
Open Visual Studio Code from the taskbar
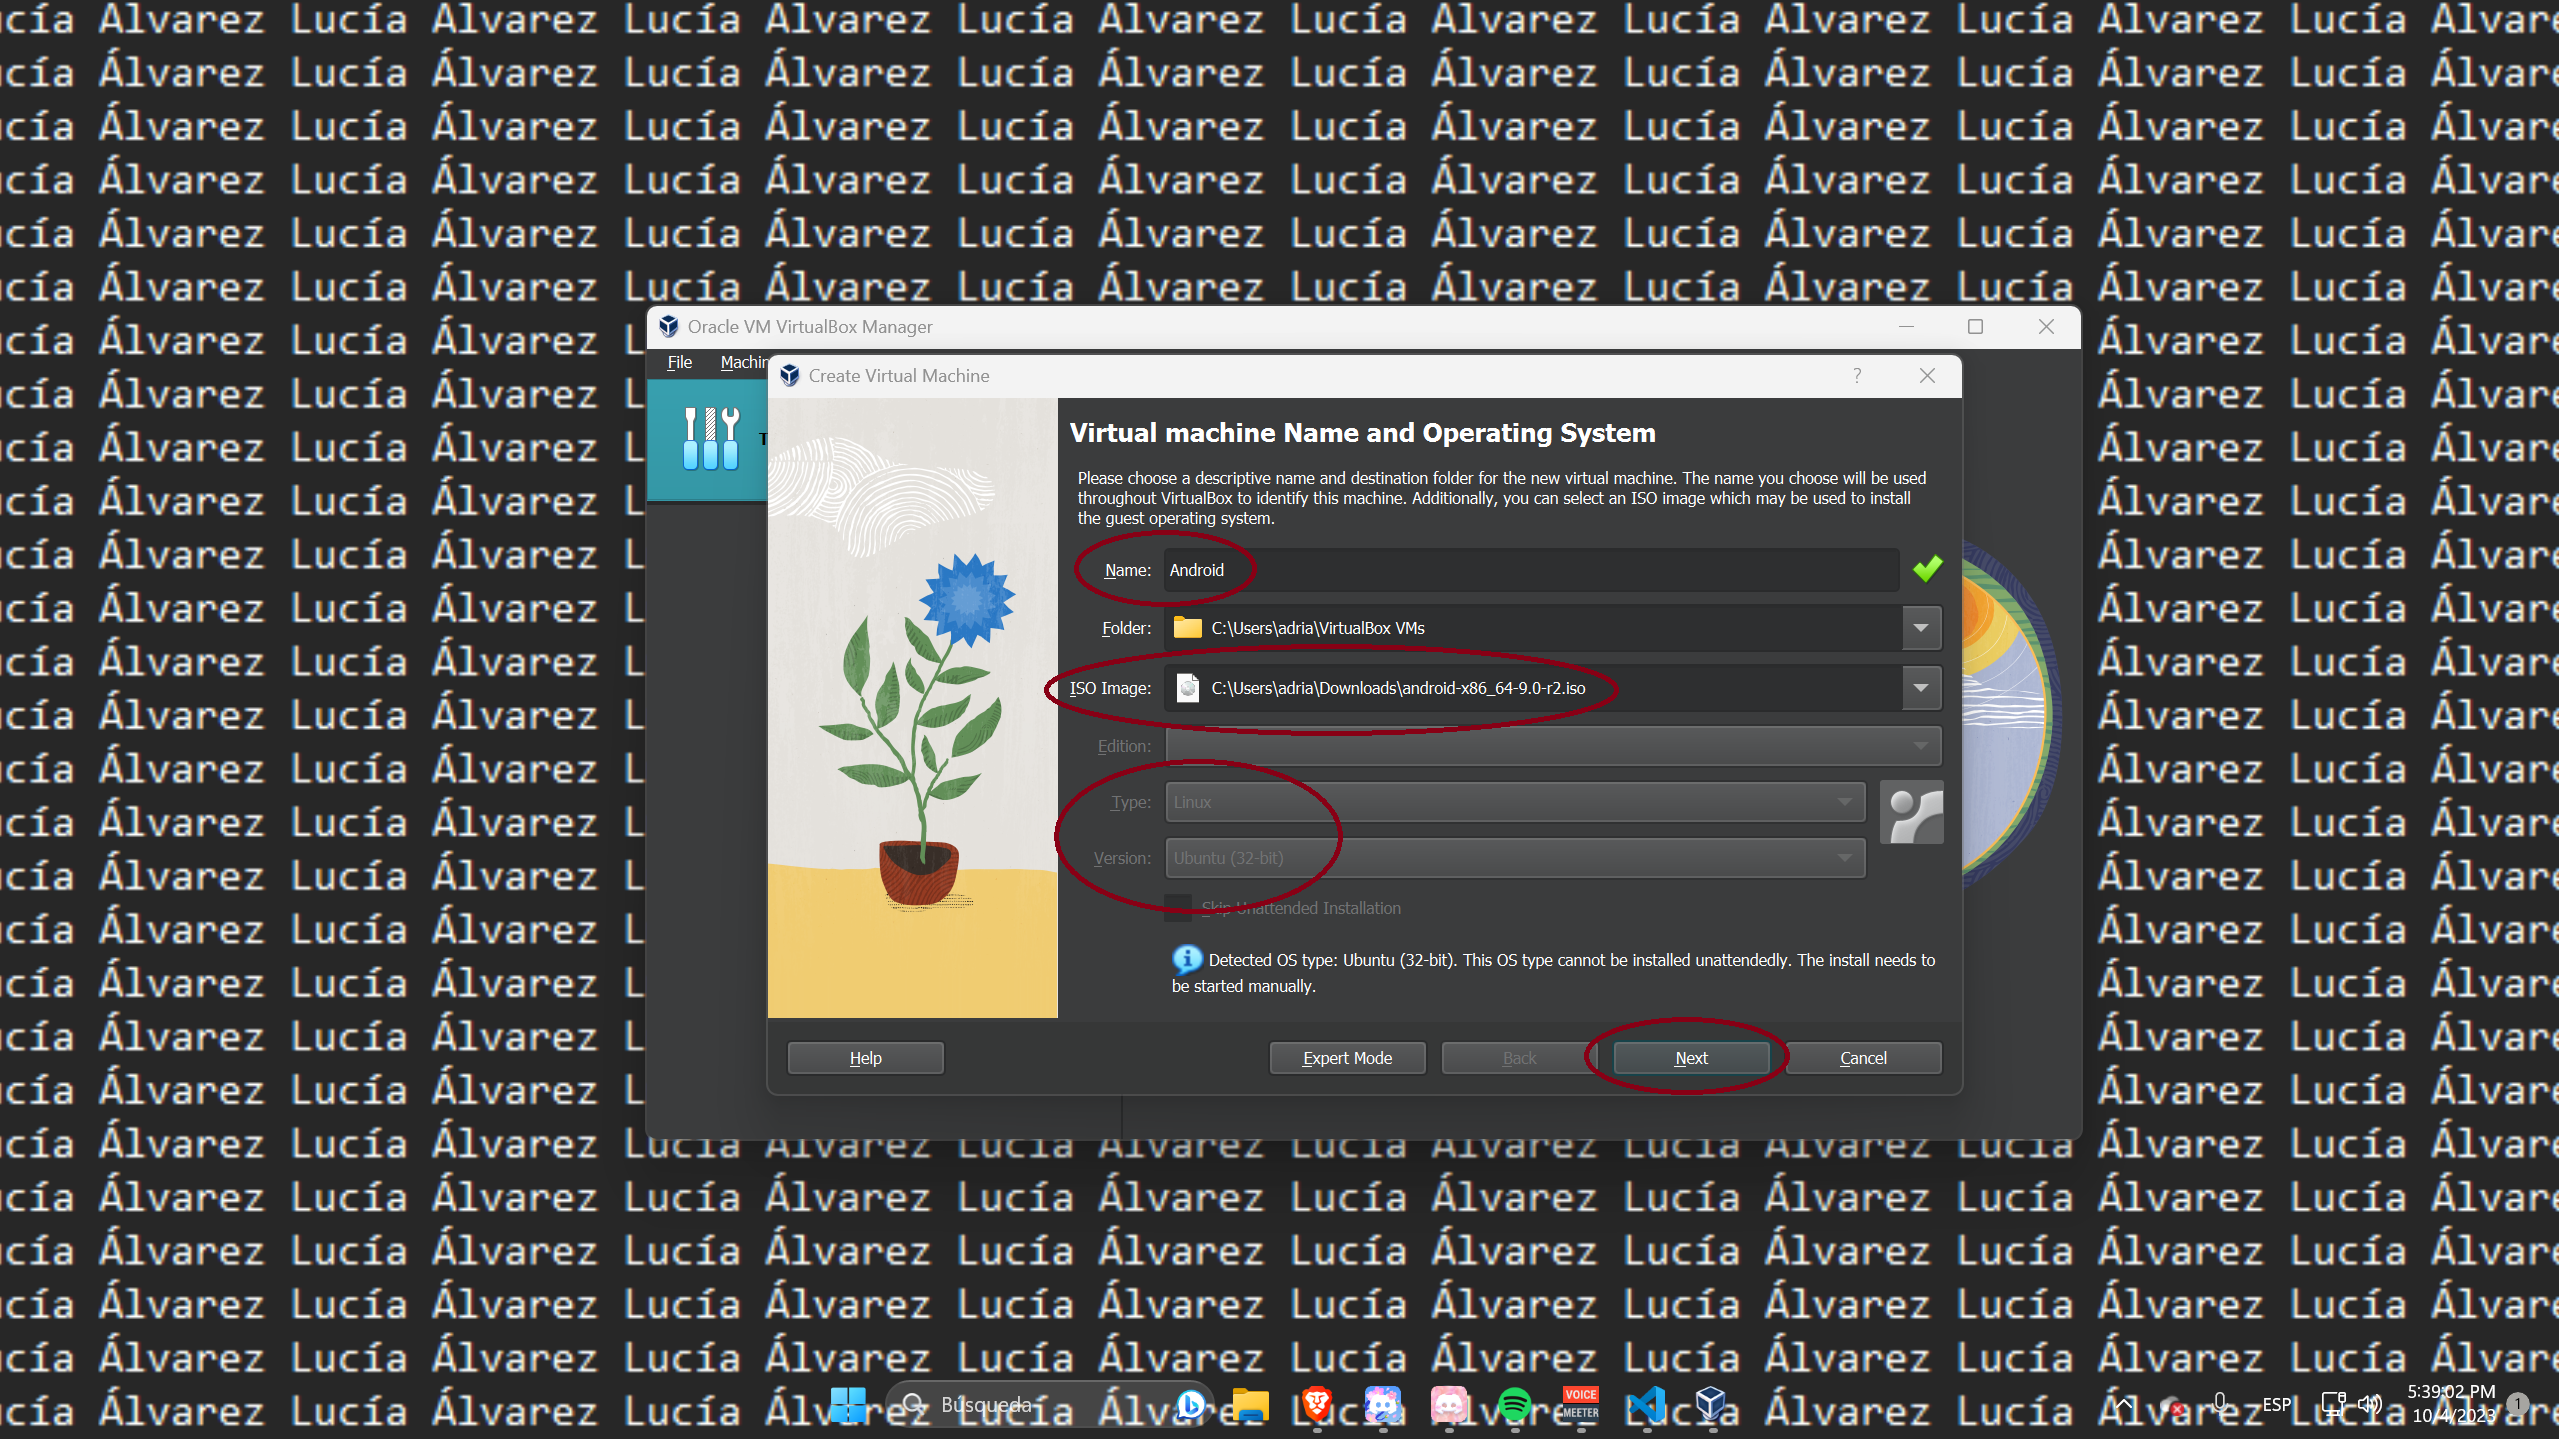coord(1646,1404)
